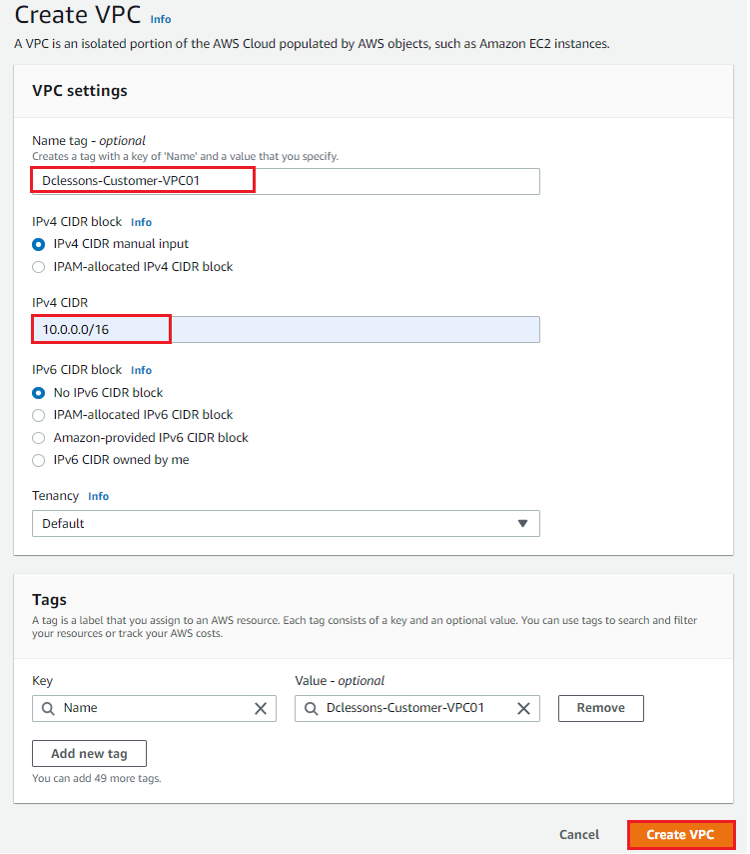Image resolution: width=750 pixels, height=854 pixels.
Task: Click Add new tag
Action: point(88,753)
